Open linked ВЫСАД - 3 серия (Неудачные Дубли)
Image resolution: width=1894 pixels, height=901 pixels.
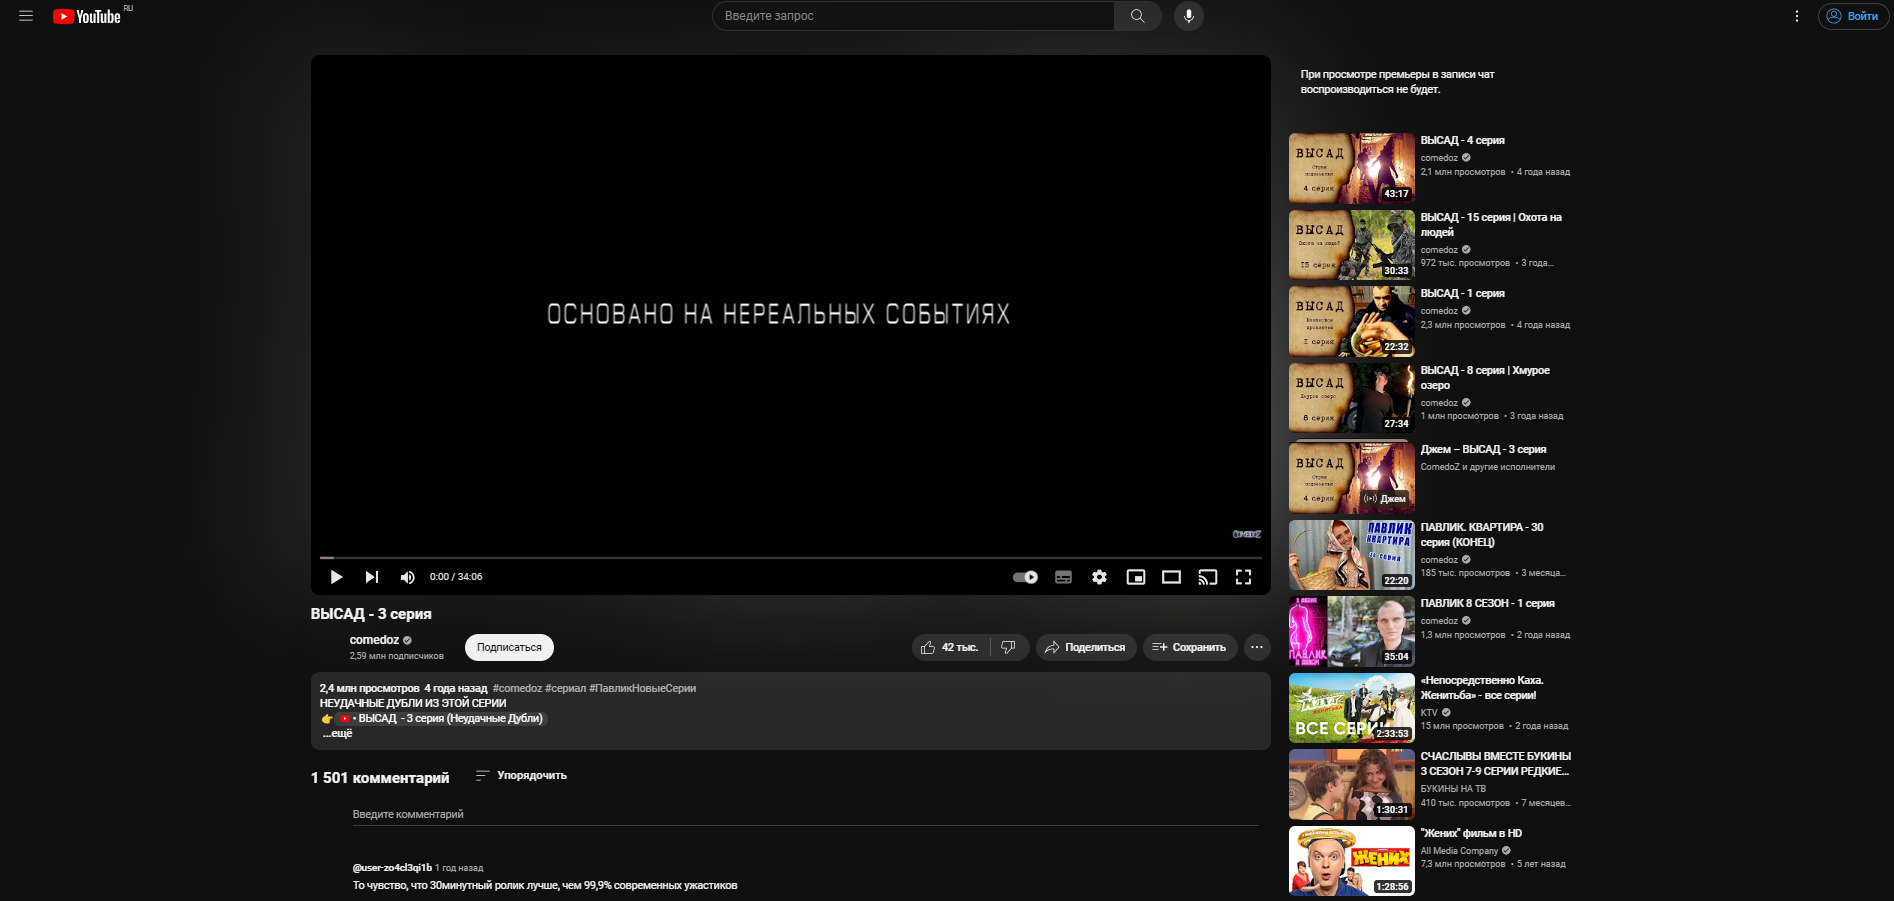[443, 718]
